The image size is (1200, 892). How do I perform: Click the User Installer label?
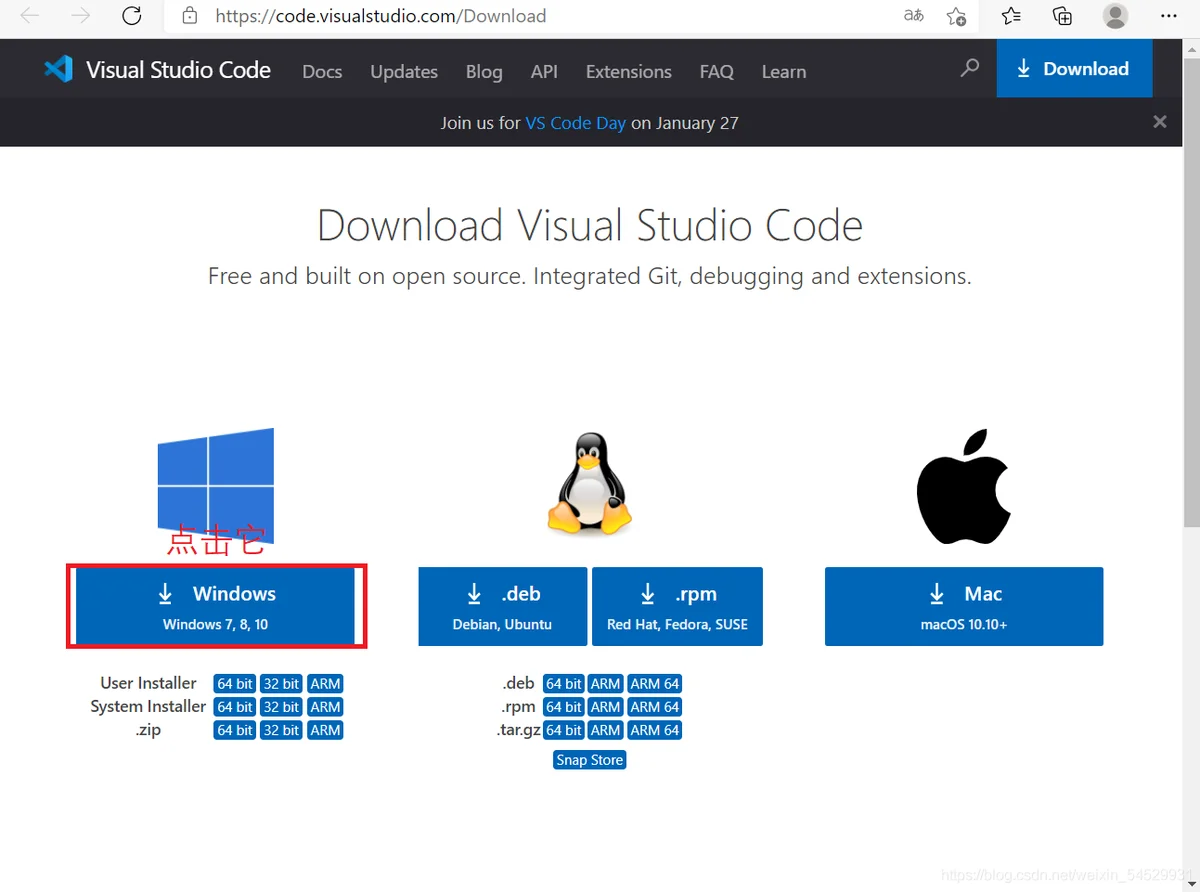[148, 683]
